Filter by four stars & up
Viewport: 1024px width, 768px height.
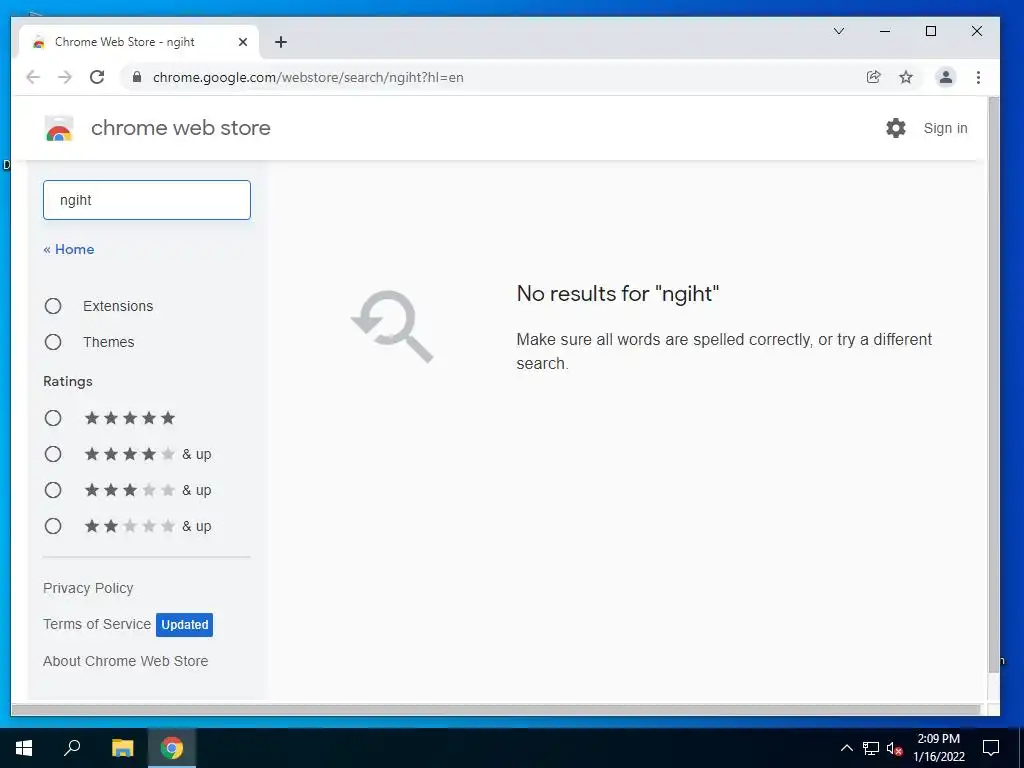click(53, 454)
